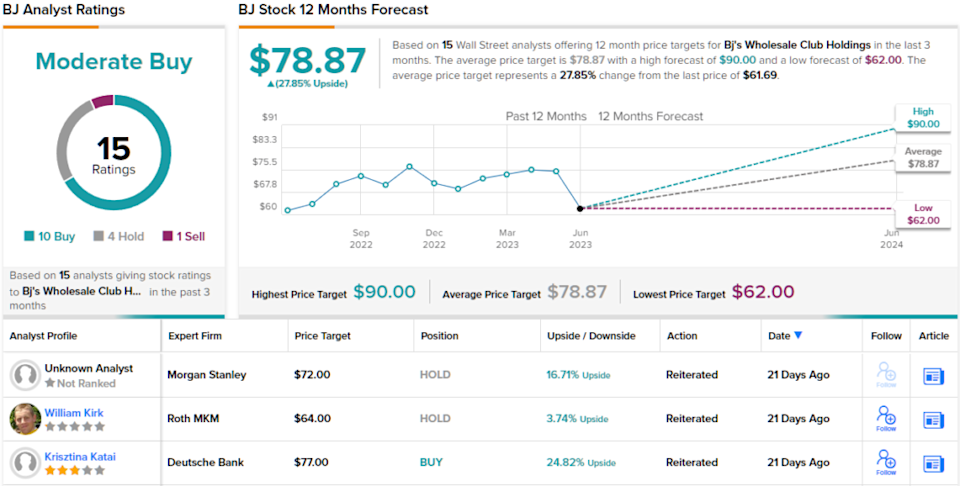Click the Price Target column header
Screen dimensions: 960x486
322,336
